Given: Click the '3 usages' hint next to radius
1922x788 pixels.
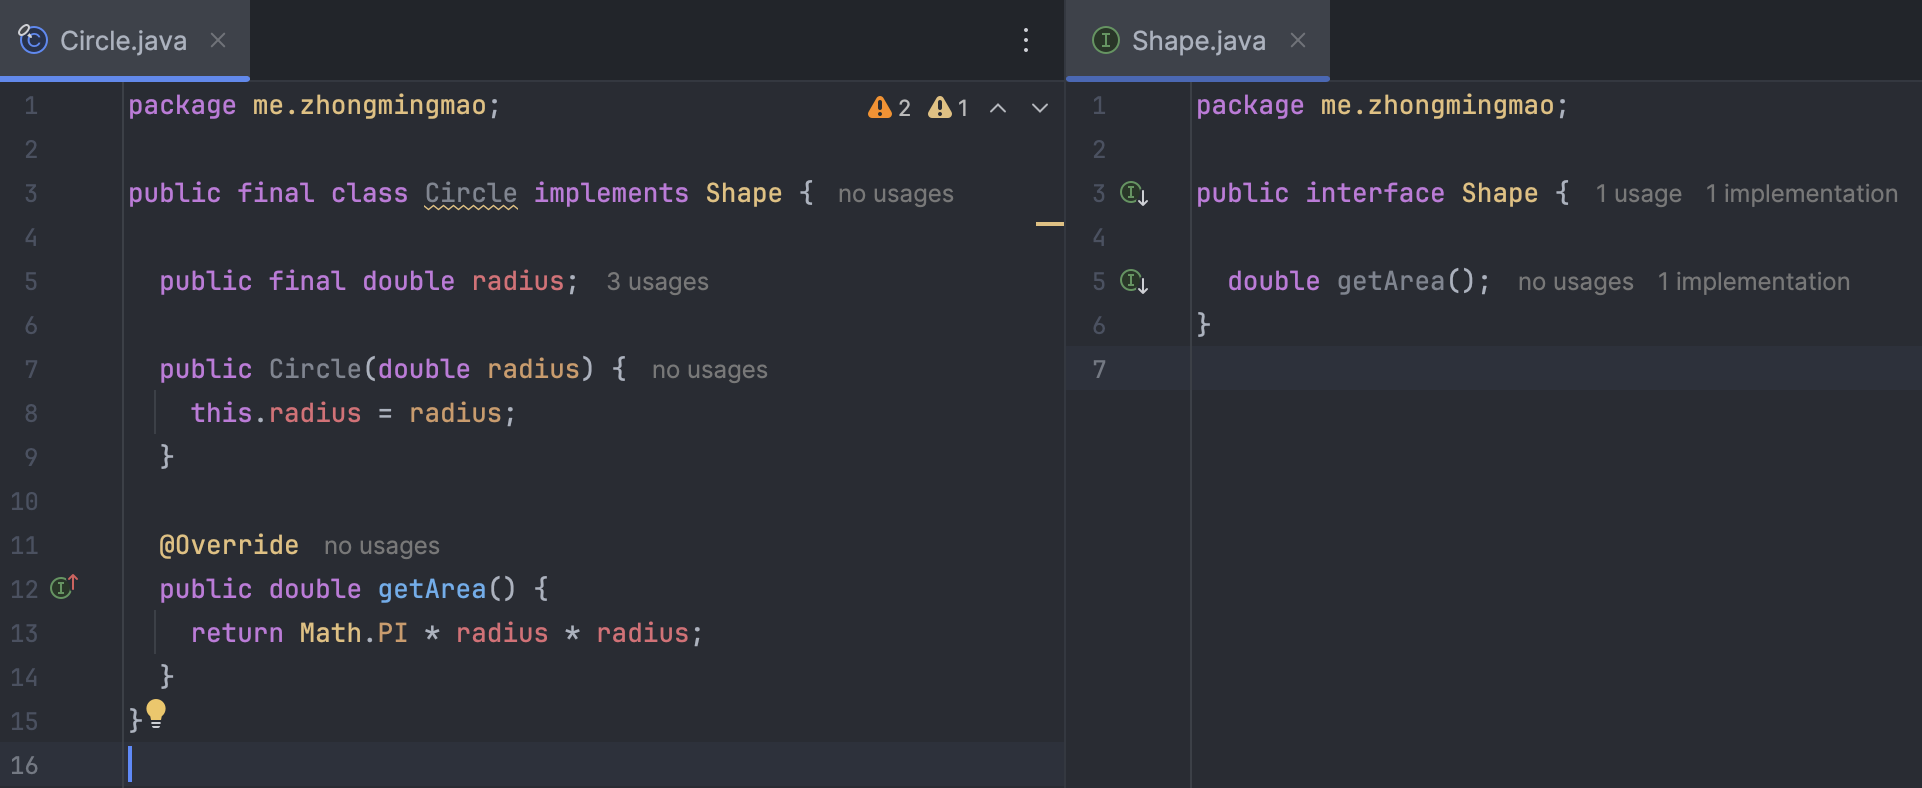Looking at the screenshot, I should pos(657,282).
